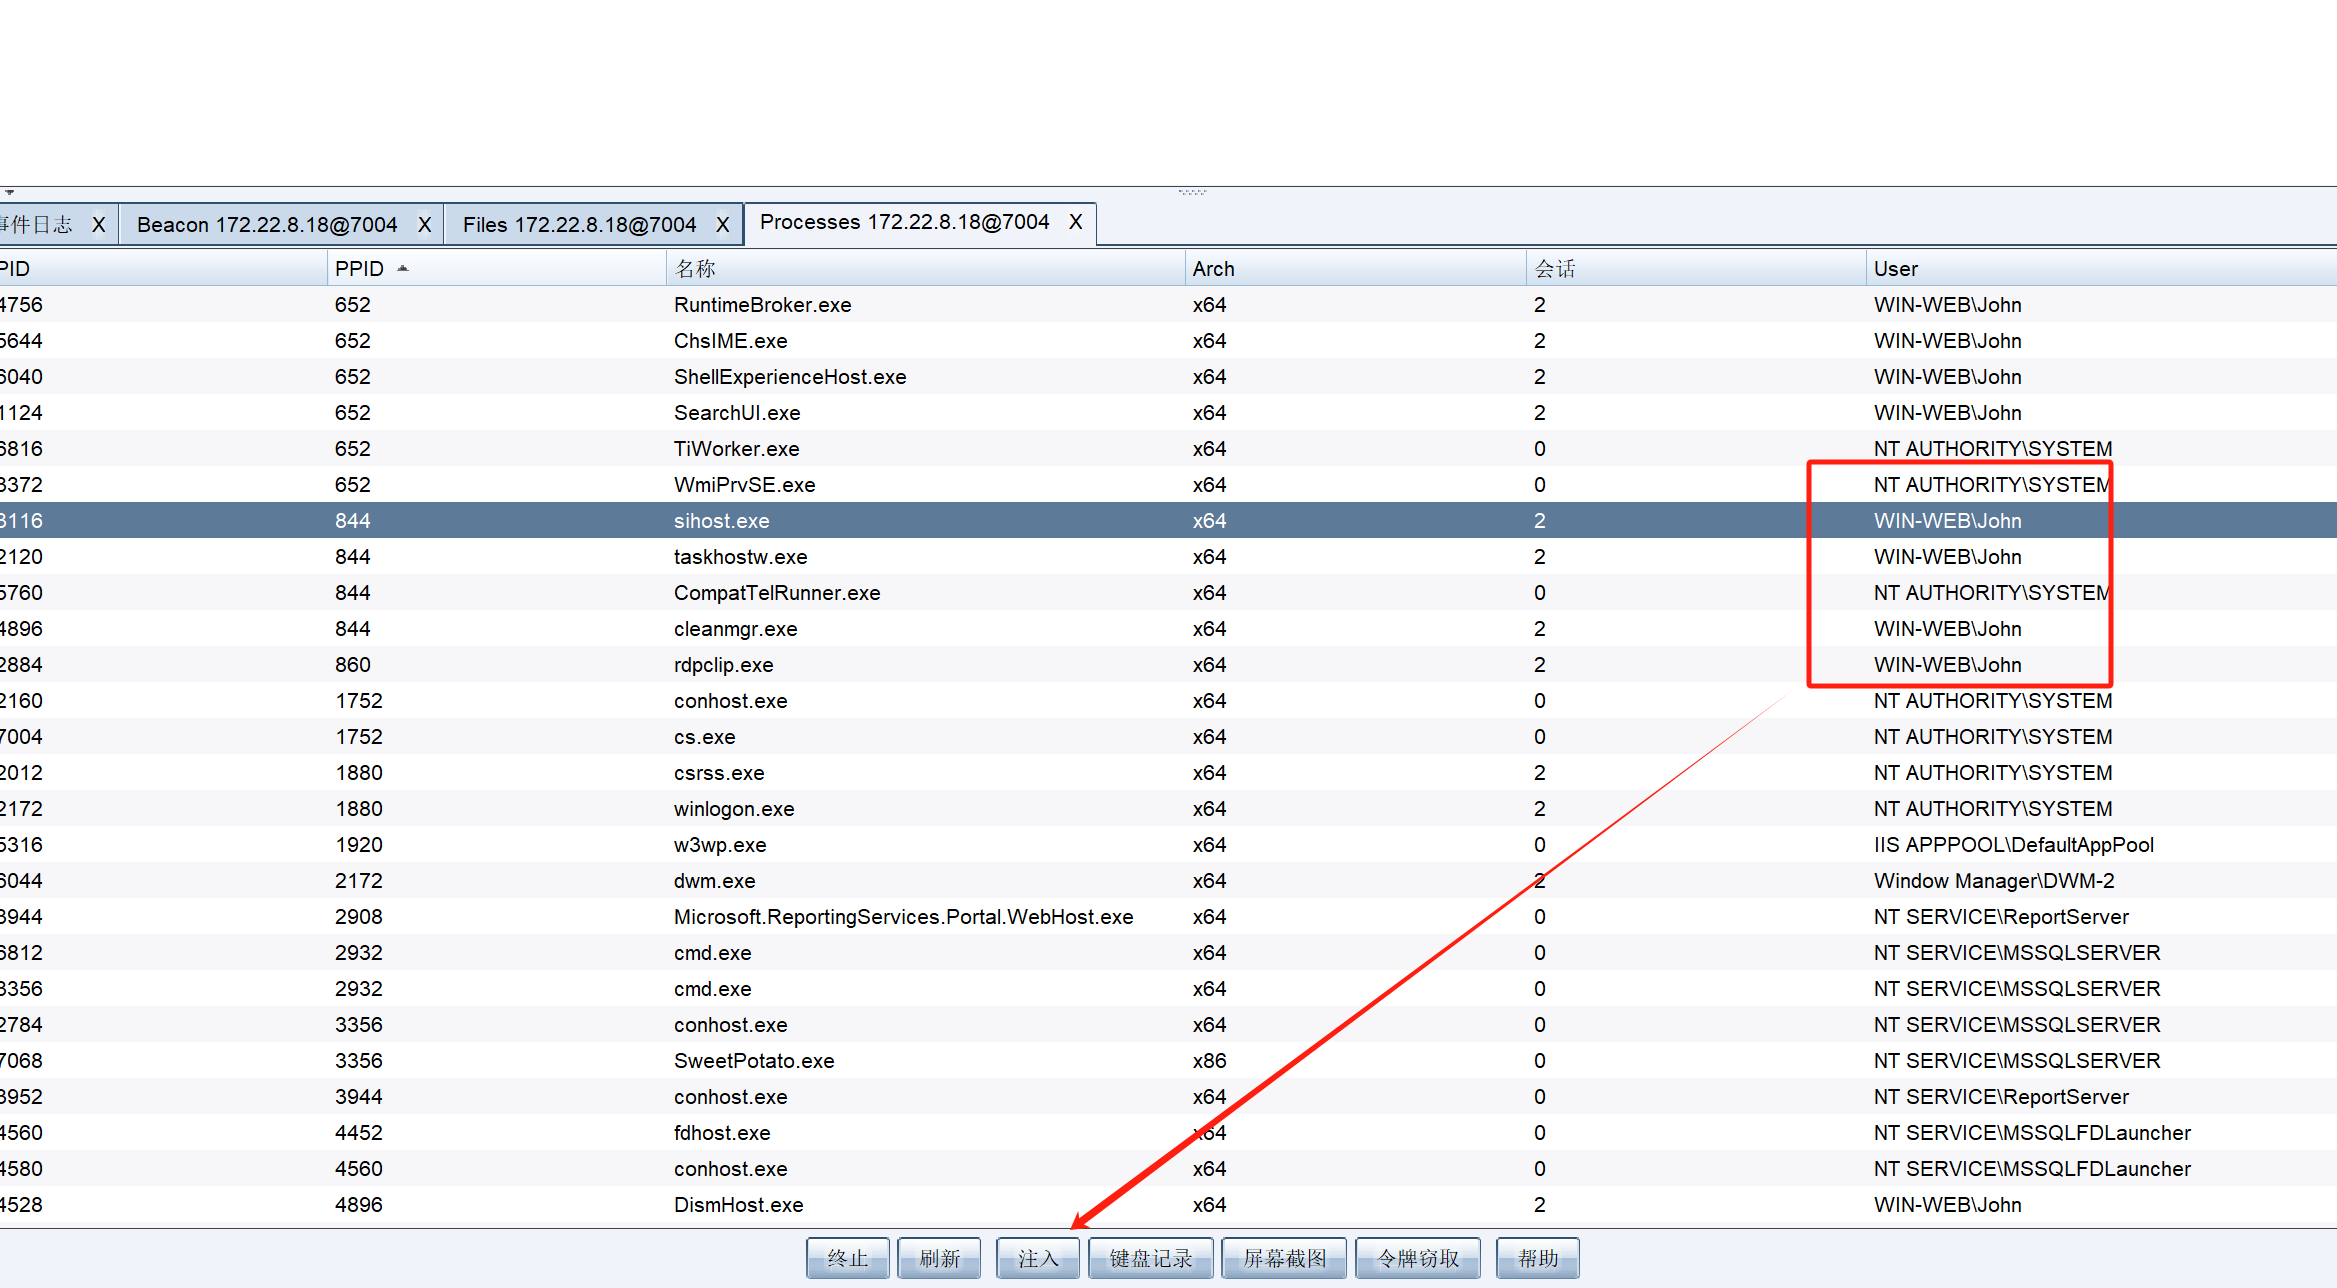Close the 事件日志 event log tab

click(98, 225)
